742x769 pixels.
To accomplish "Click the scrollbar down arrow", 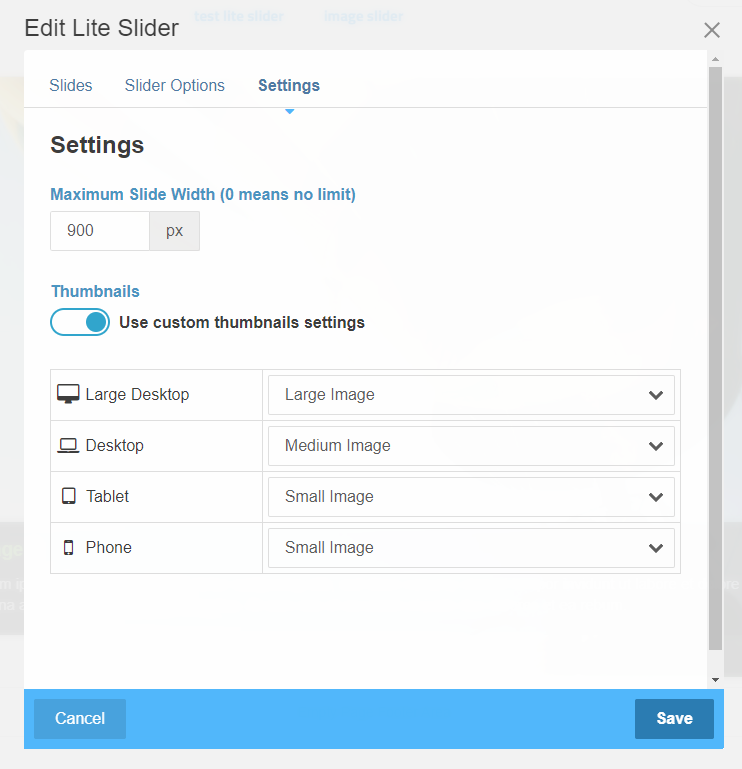I will coord(714,680).
